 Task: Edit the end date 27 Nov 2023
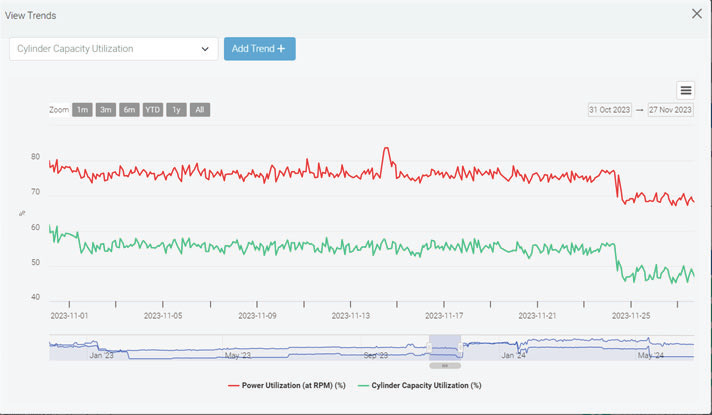(x=670, y=110)
